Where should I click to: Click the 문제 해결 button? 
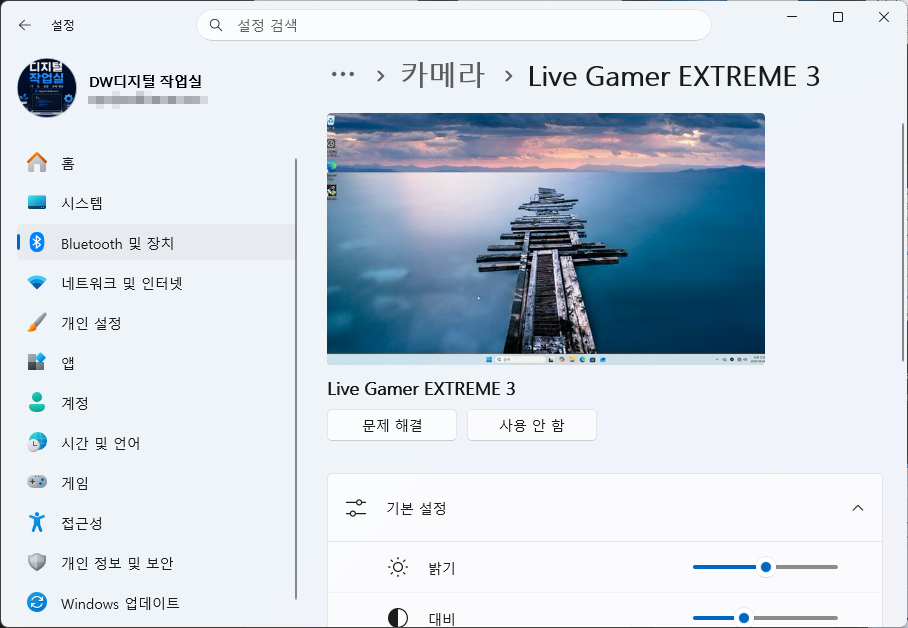[x=392, y=425]
